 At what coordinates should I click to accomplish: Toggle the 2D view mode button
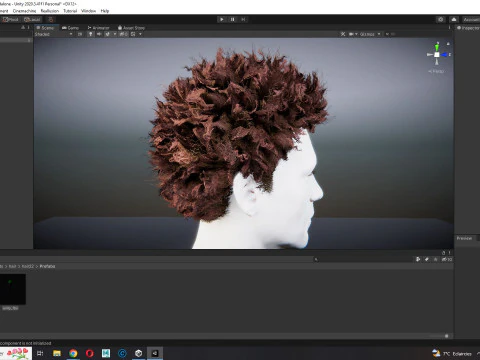[x=80, y=34]
